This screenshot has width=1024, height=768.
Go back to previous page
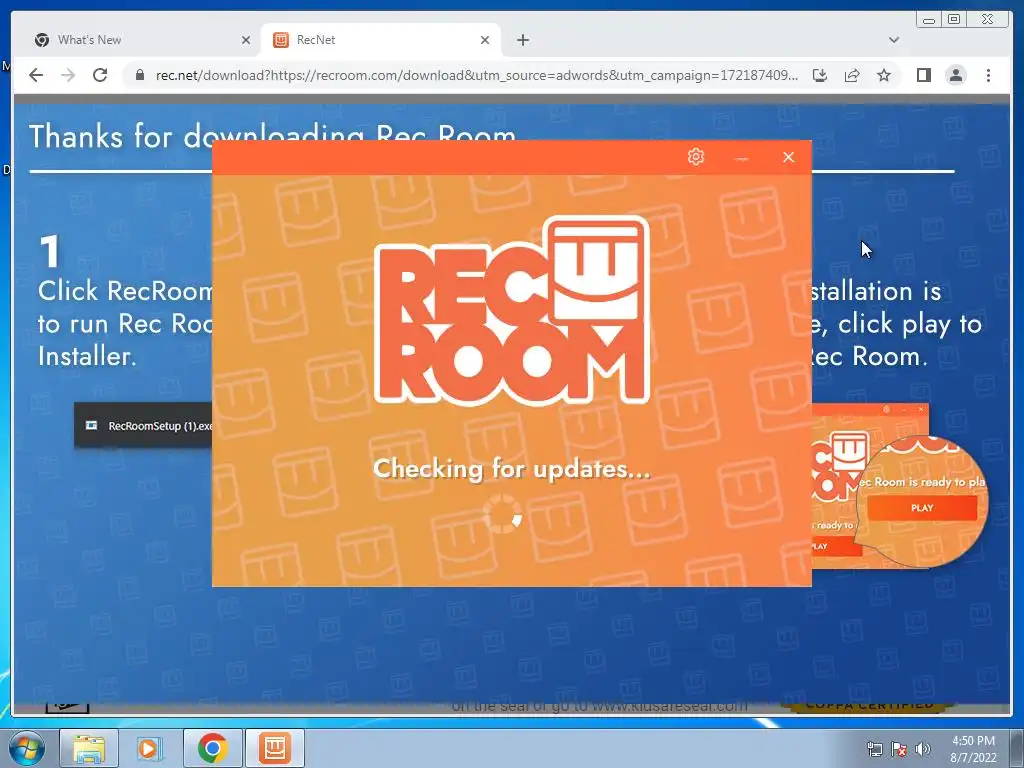click(x=36, y=75)
